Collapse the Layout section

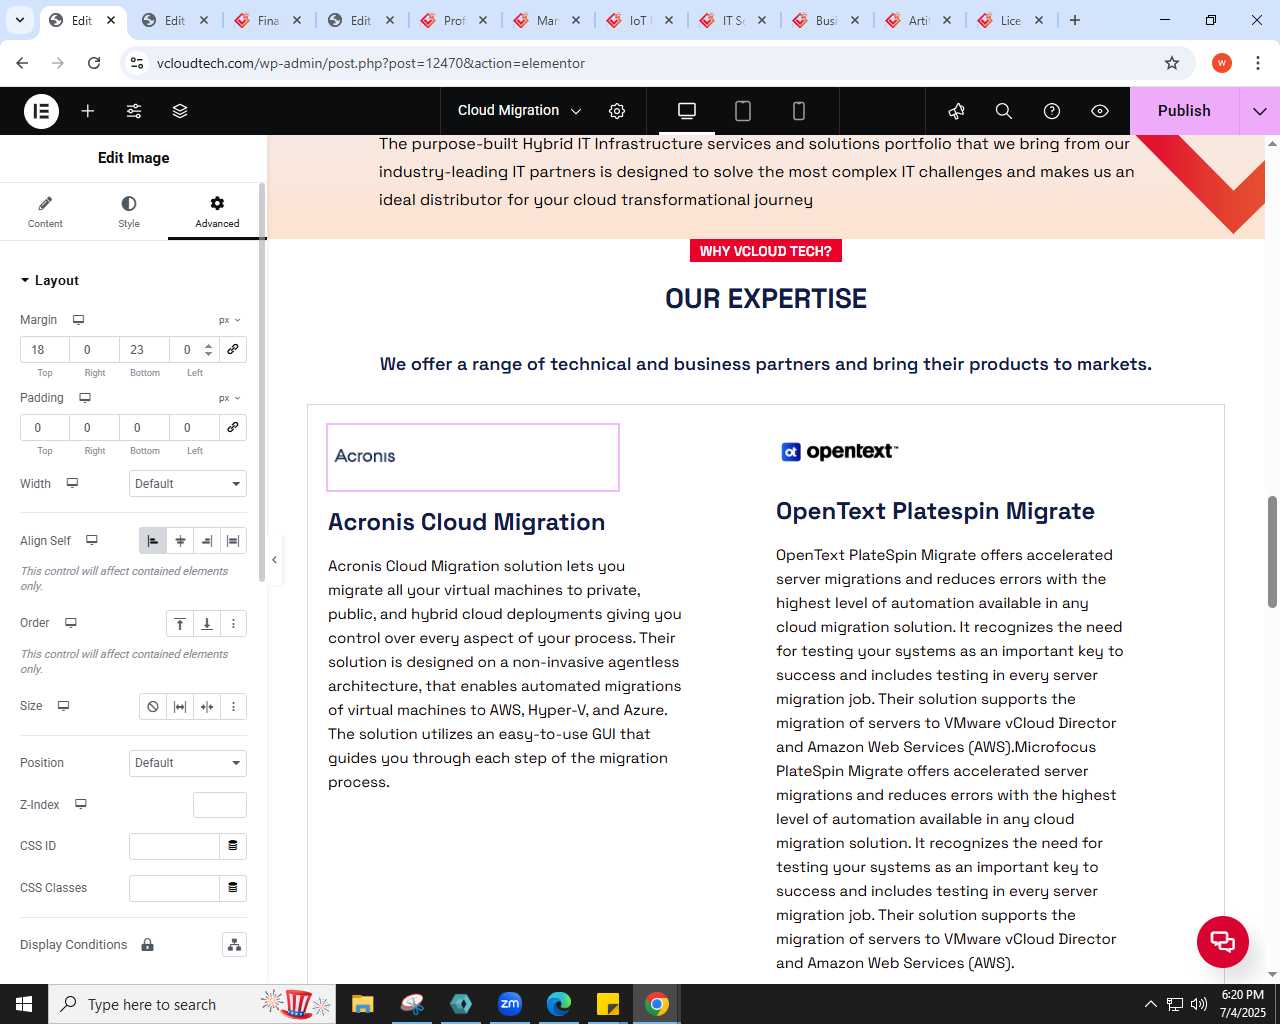tap(50, 281)
